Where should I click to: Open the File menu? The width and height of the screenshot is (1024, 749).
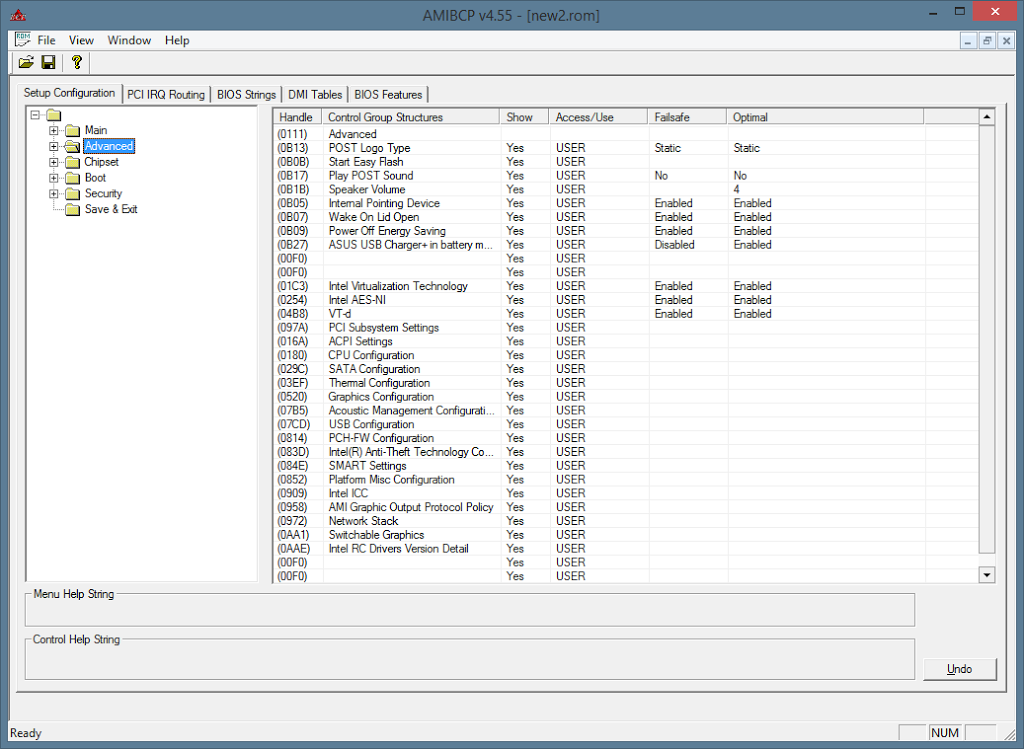point(46,40)
